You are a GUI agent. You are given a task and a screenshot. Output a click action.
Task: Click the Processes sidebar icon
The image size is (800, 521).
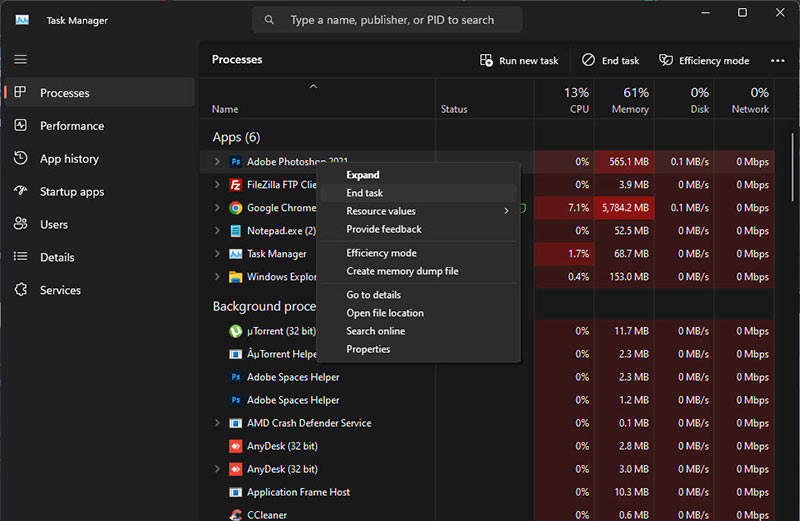(x=20, y=92)
